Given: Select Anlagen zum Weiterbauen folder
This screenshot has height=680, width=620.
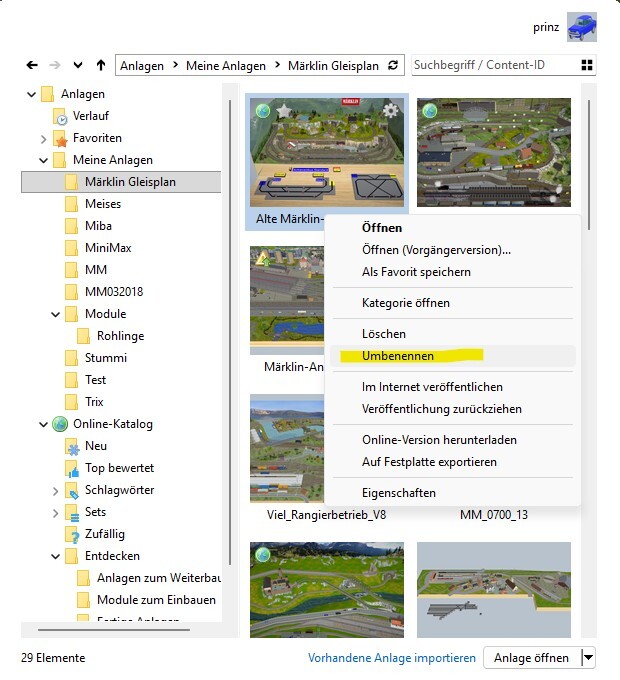Looking at the screenshot, I should coord(159,578).
